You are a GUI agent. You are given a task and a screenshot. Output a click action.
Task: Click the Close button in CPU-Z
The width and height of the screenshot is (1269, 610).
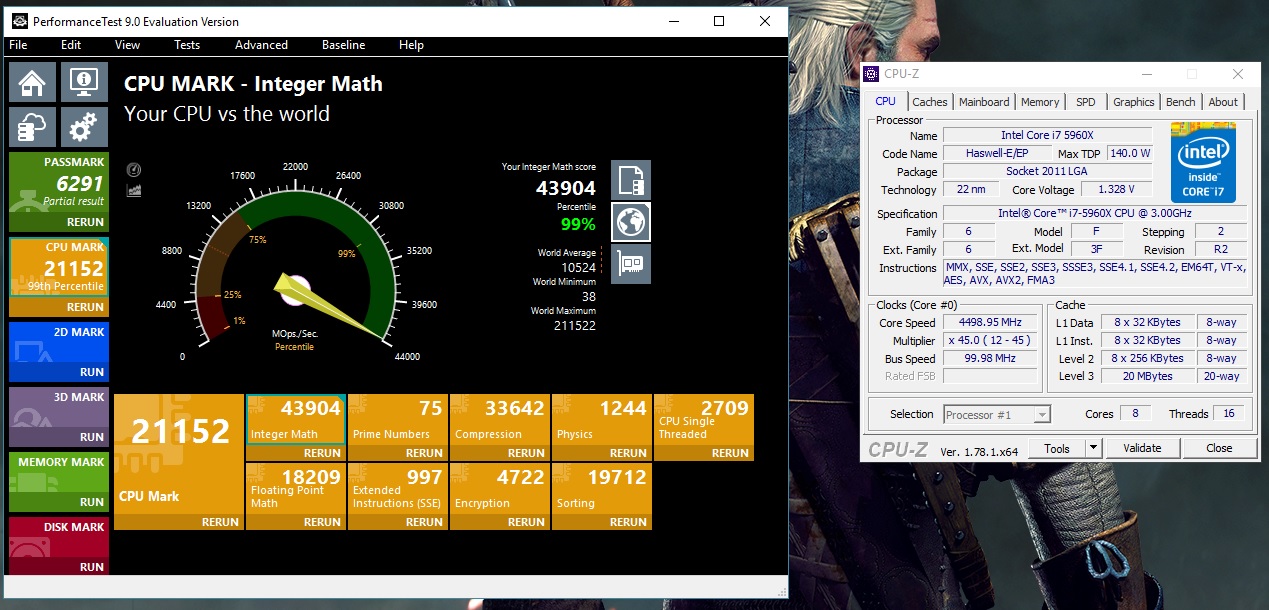(1219, 448)
